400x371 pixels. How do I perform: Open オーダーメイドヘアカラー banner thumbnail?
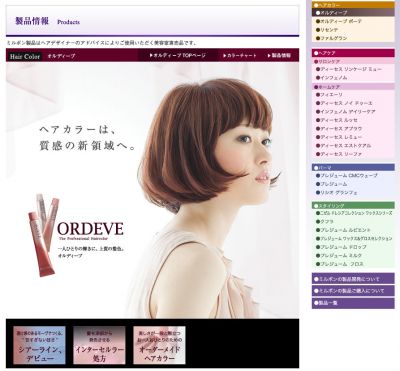pyautogui.click(x=159, y=345)
